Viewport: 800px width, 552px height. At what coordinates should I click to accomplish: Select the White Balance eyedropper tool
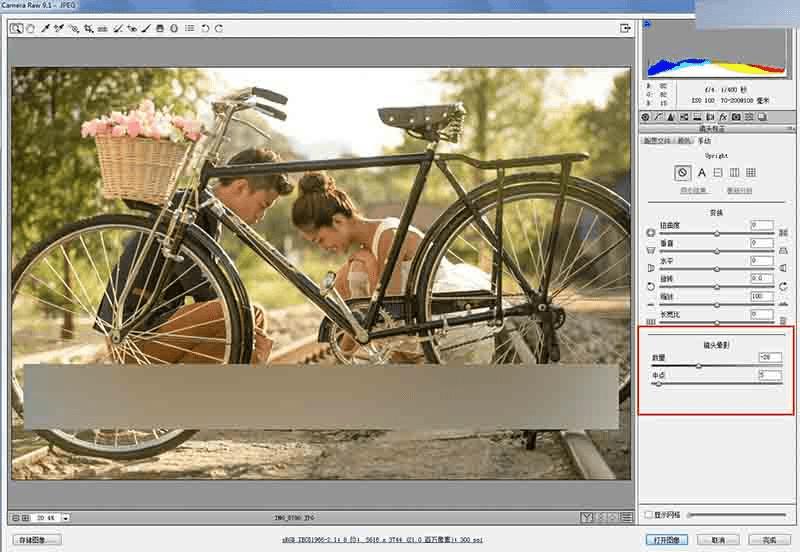pyautogui.click(x=45, y=29)
